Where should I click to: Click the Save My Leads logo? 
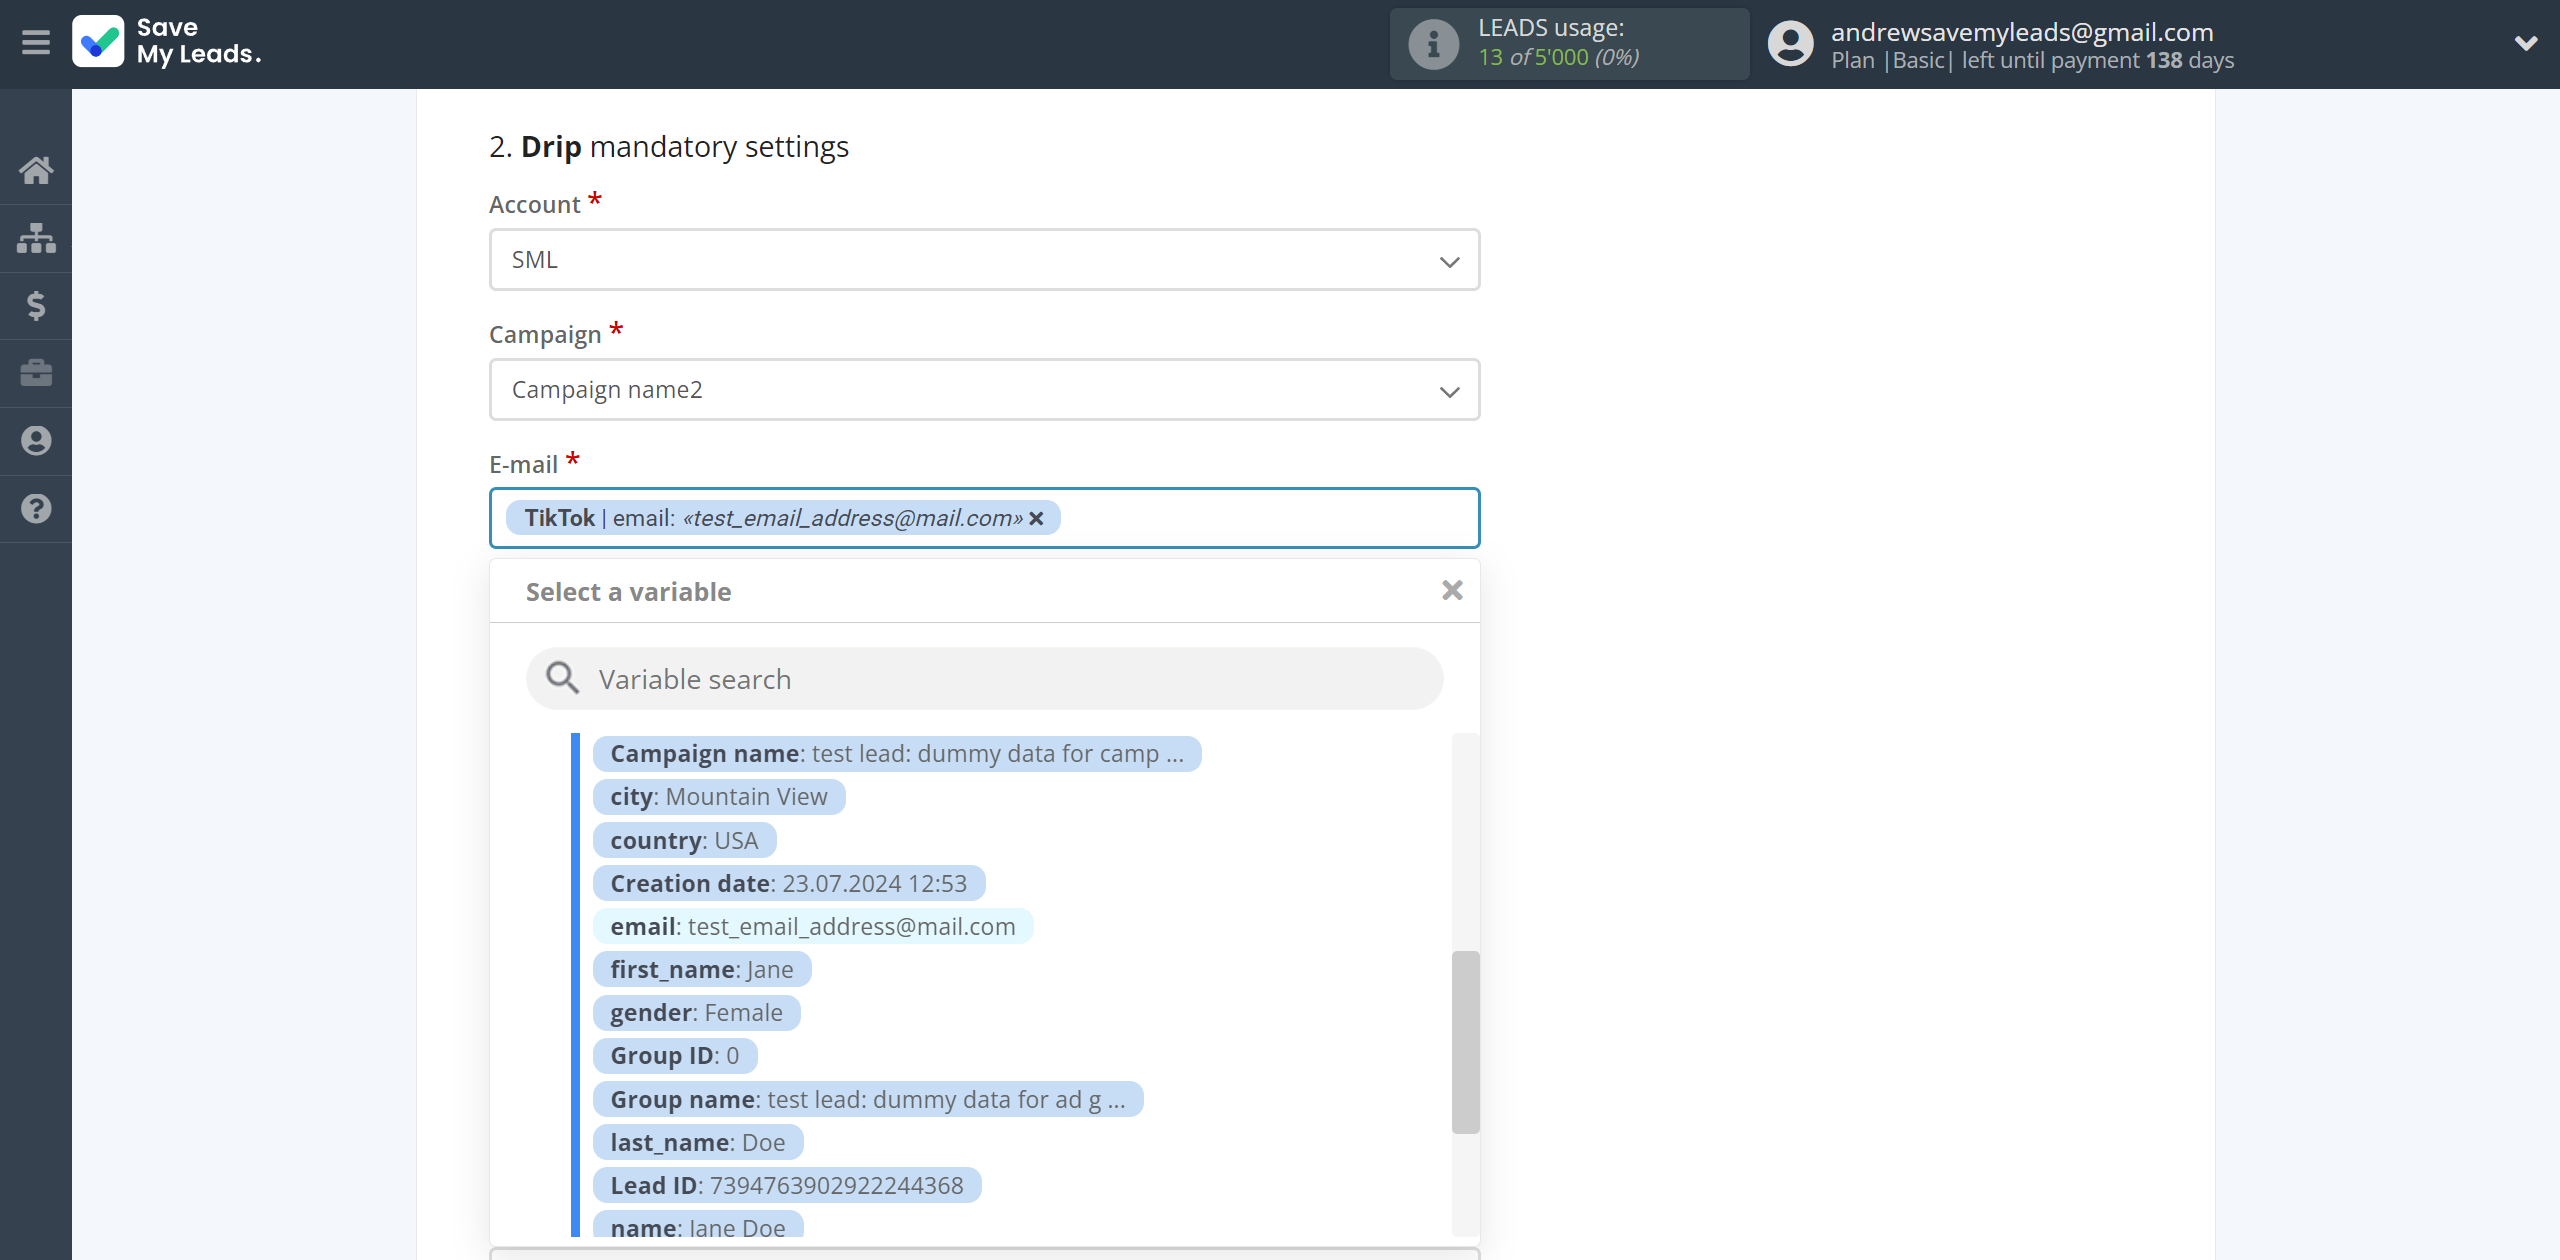point(167,42)
